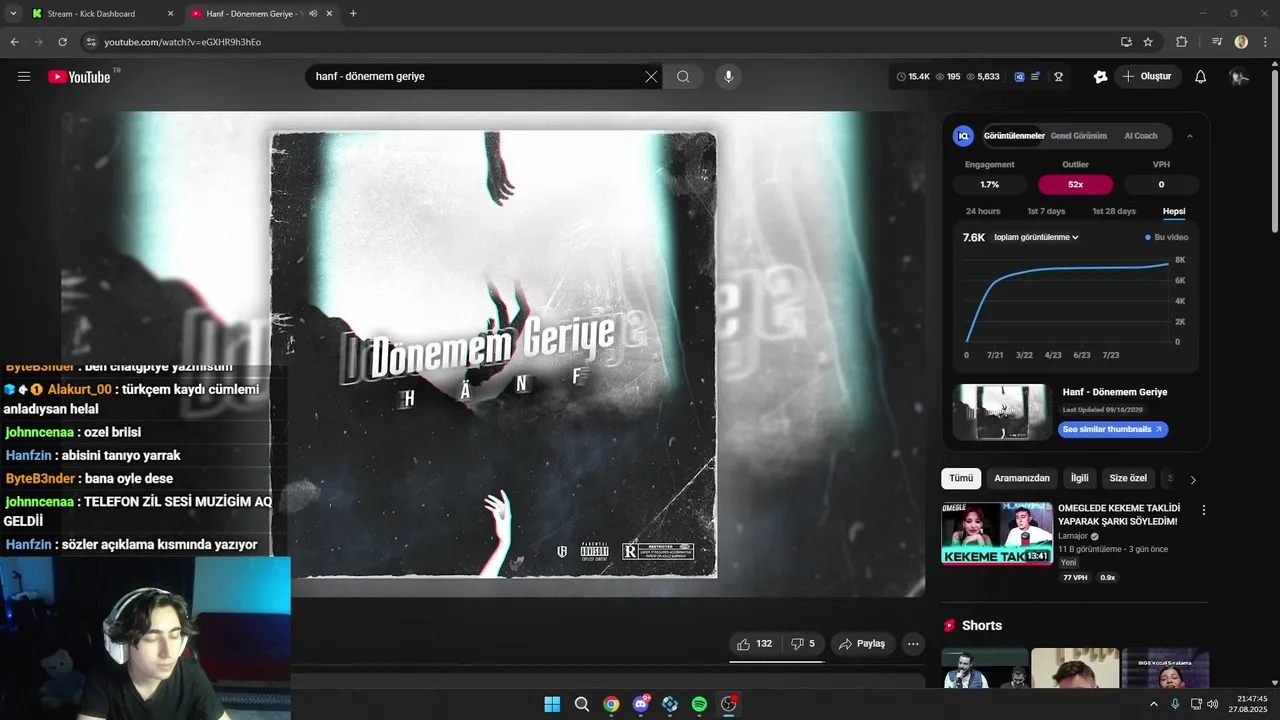This screenshot has height=720, width=1280.
Task: Select the Tümü filter chip
Action: point(961,479)
